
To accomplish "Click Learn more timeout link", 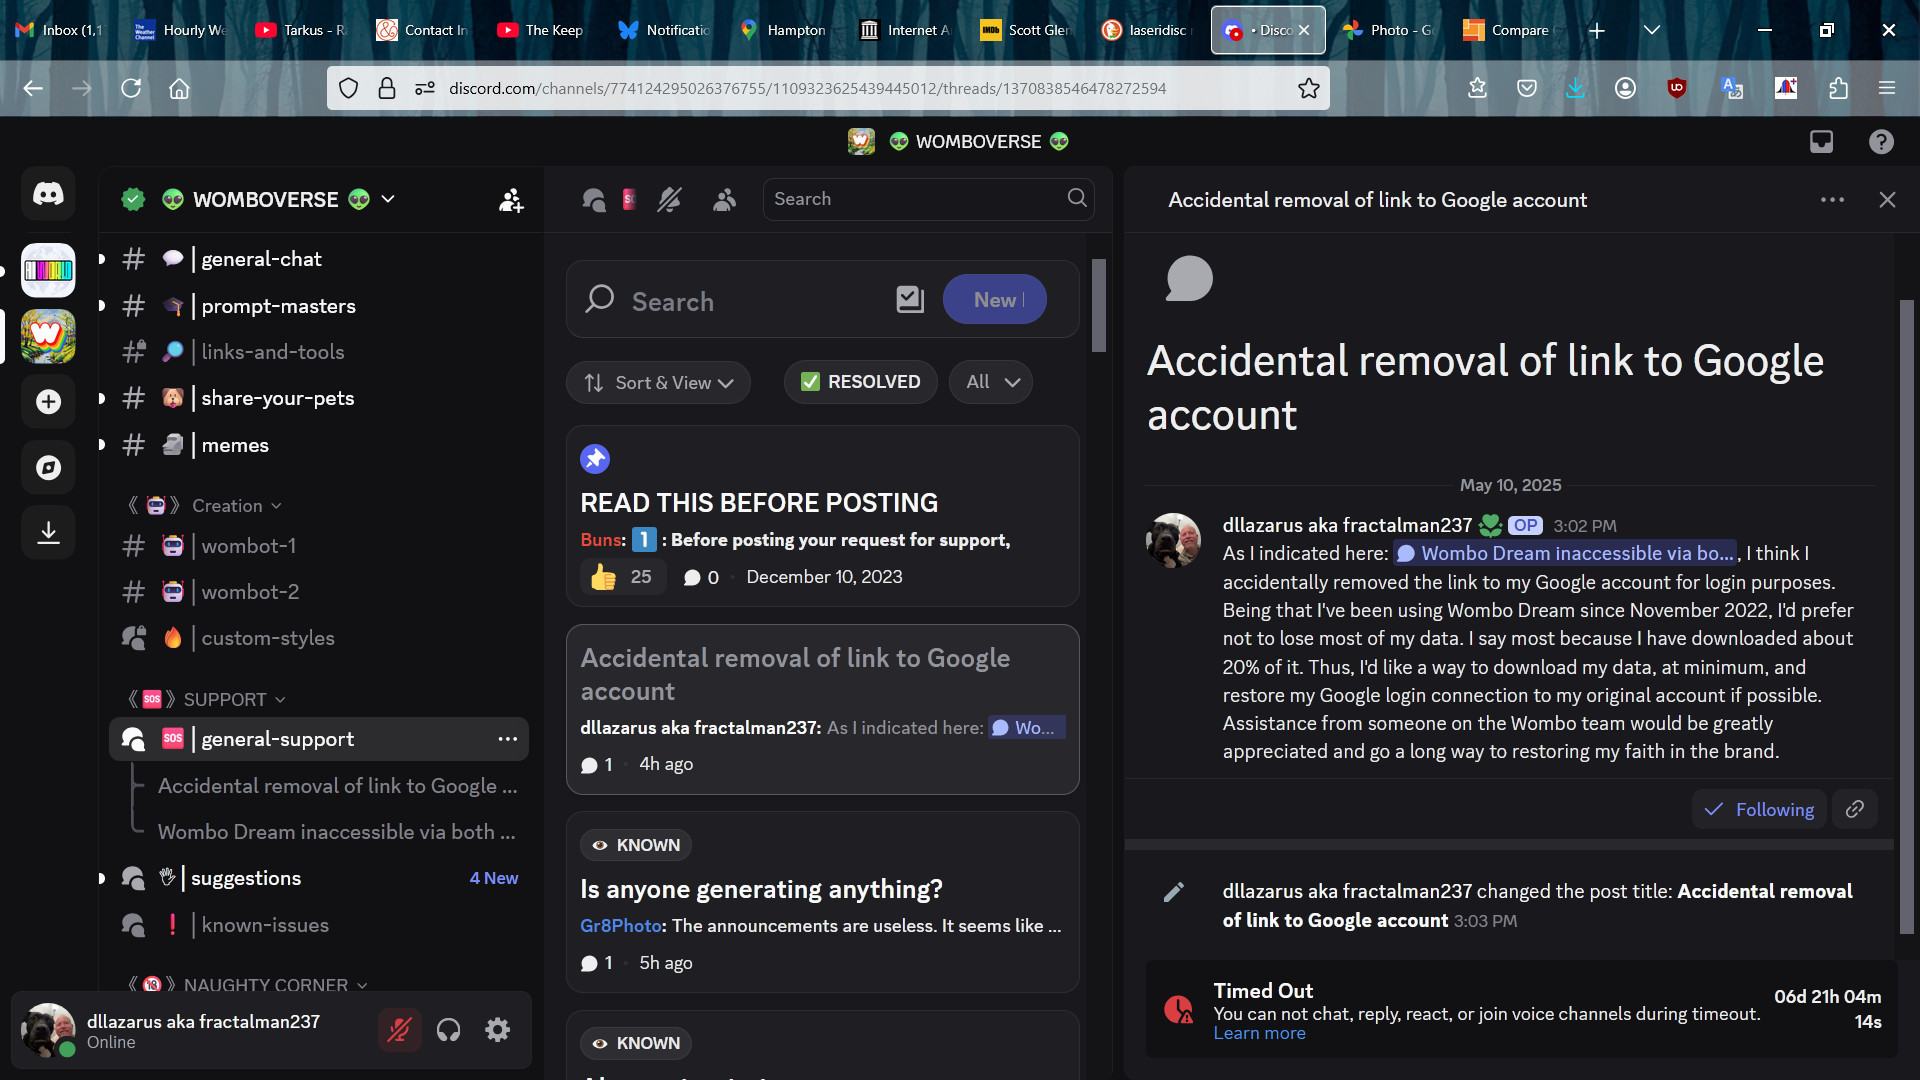I will coord(1259,1034).
